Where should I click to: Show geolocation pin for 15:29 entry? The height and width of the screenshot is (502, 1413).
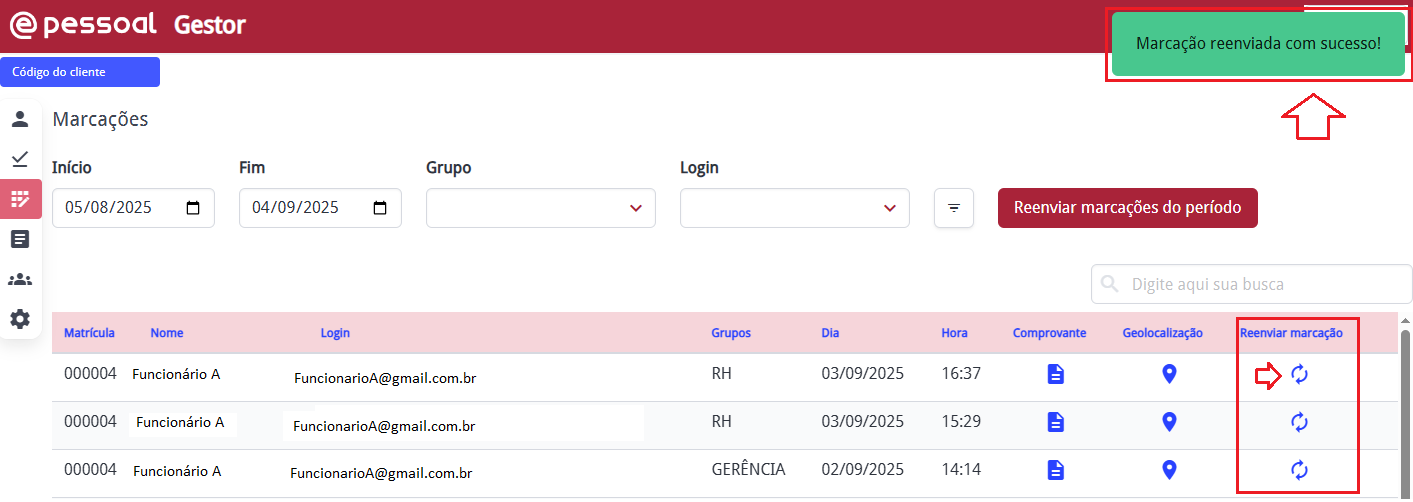tap(1169, 422)
